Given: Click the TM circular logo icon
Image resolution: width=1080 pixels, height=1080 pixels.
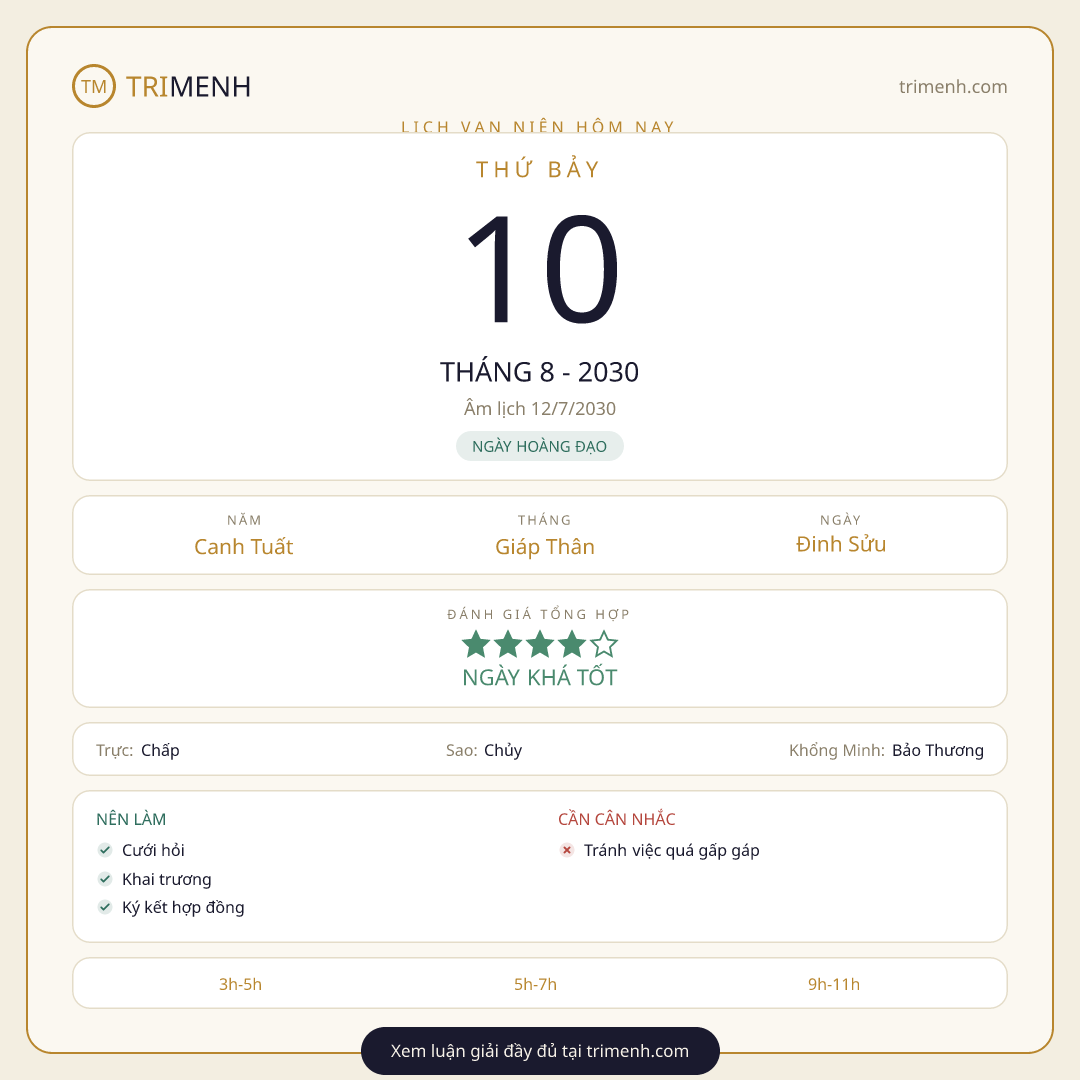Looking at the screenshot, I should pos(94,86).
